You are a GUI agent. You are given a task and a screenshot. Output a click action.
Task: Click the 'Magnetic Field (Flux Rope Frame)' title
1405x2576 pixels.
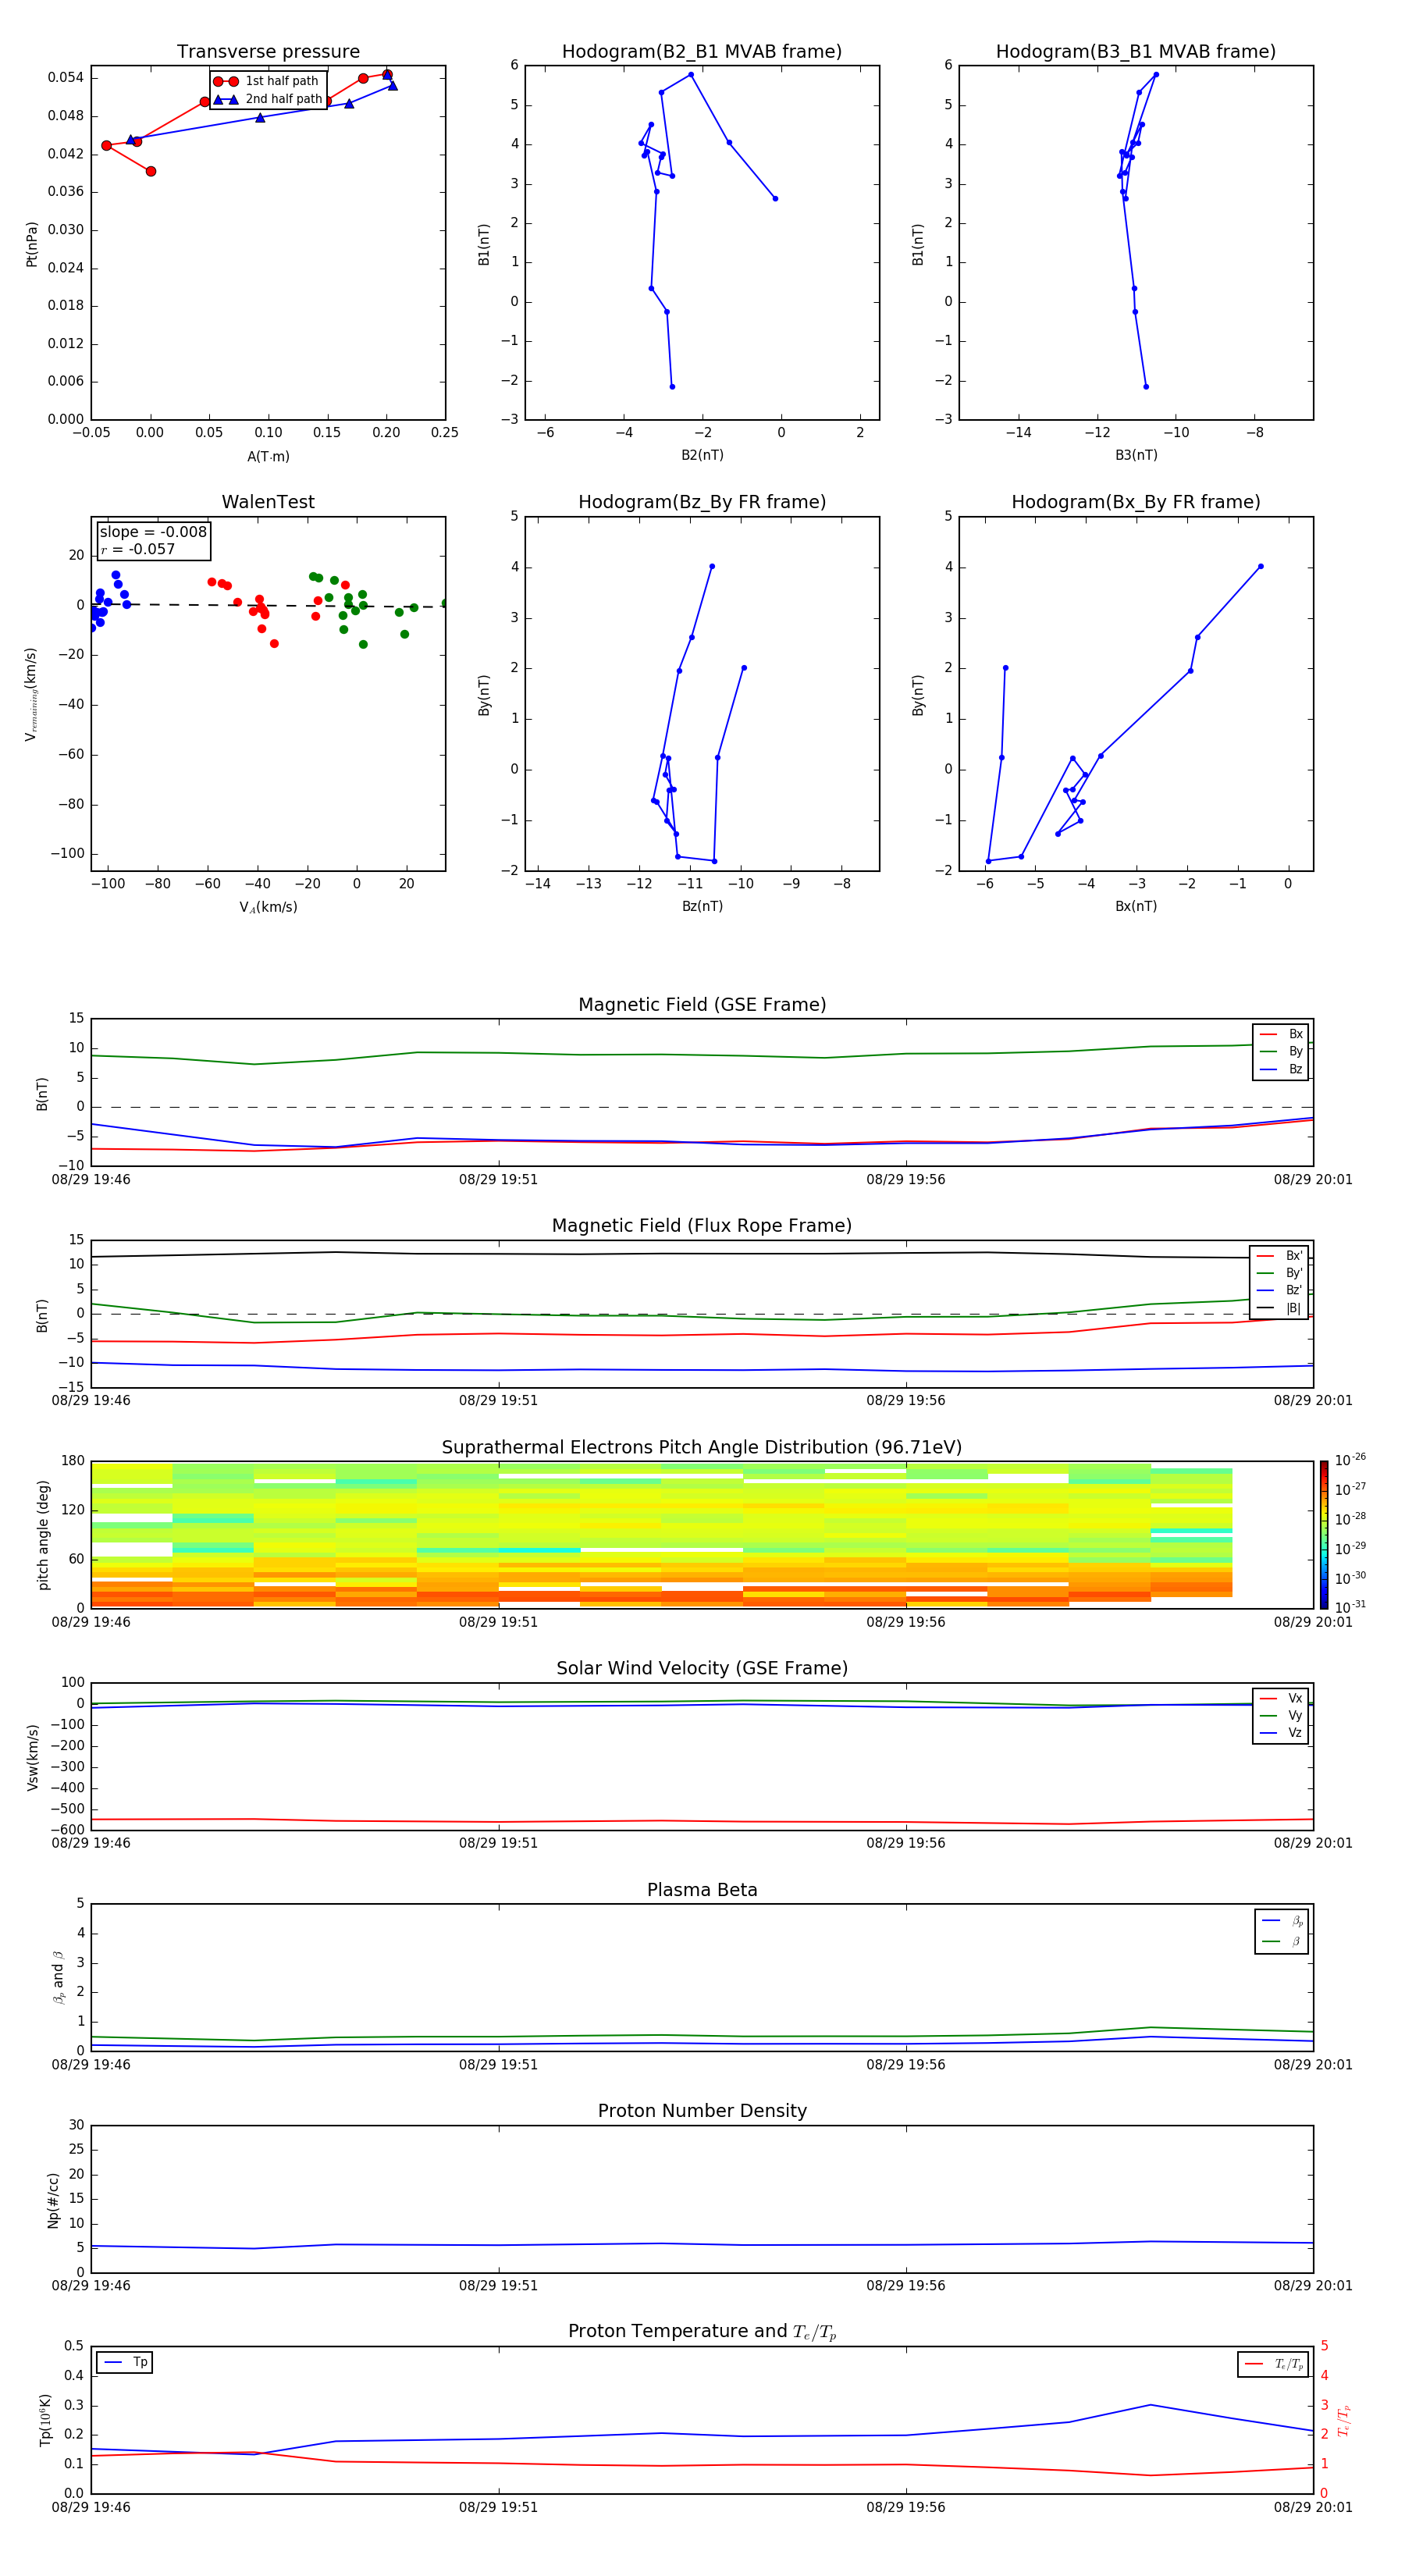click(702, 1226)
